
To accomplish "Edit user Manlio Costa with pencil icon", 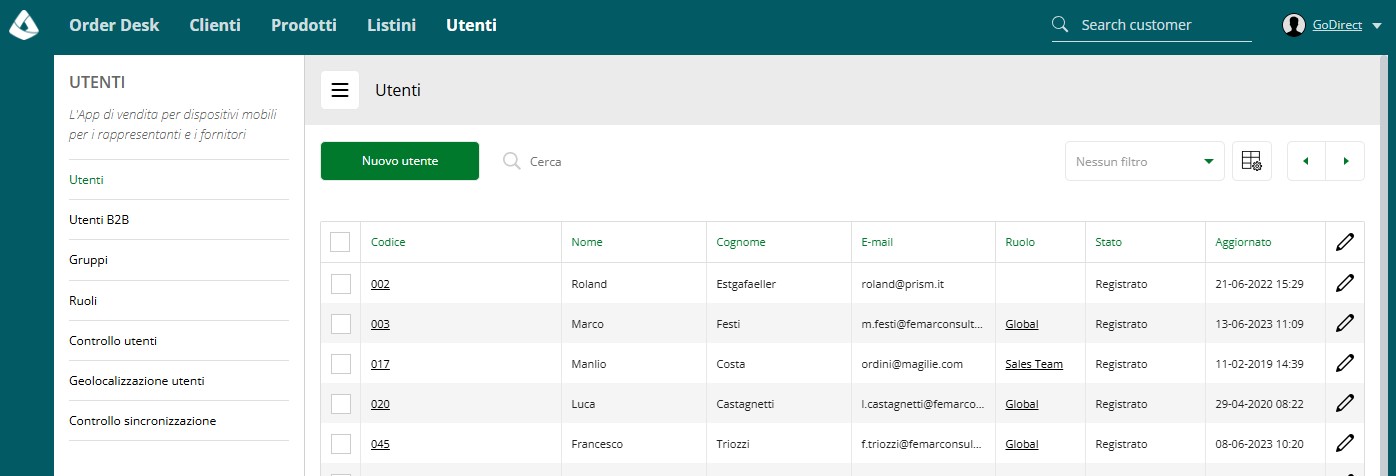I will coord(1345,364).
